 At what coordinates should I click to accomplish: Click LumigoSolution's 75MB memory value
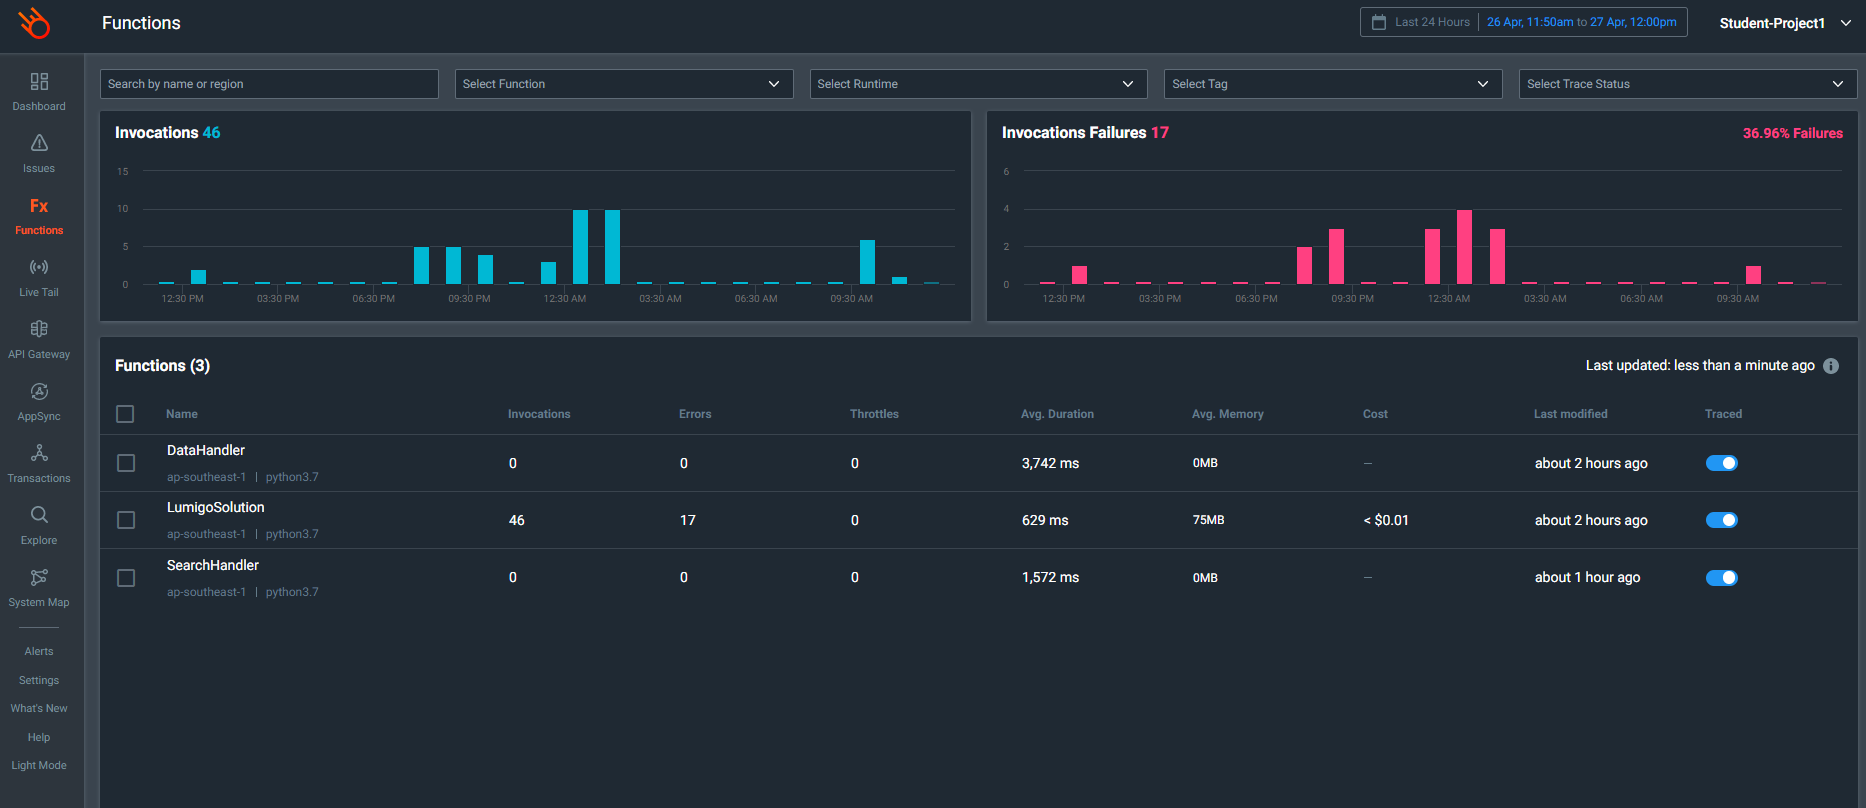click(1208, 520)
